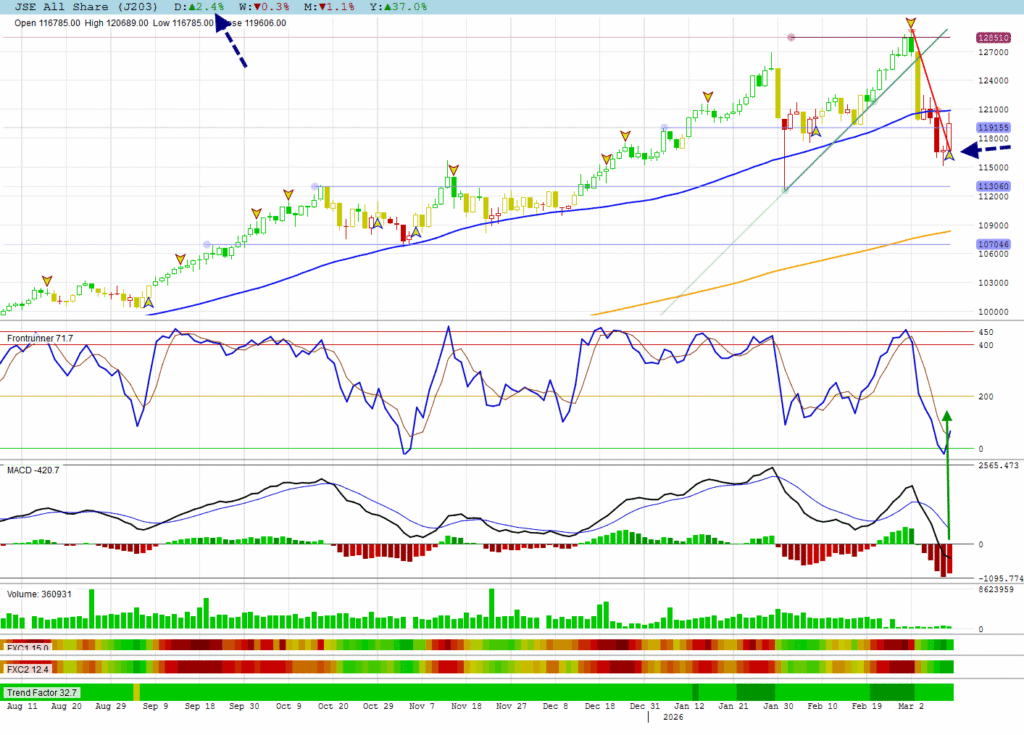Click the FXC2 12.4 heatmap label
Image resolution: width=1024 pixels, height=735 pixels.
pyautogui.click(x=30, y=667)
